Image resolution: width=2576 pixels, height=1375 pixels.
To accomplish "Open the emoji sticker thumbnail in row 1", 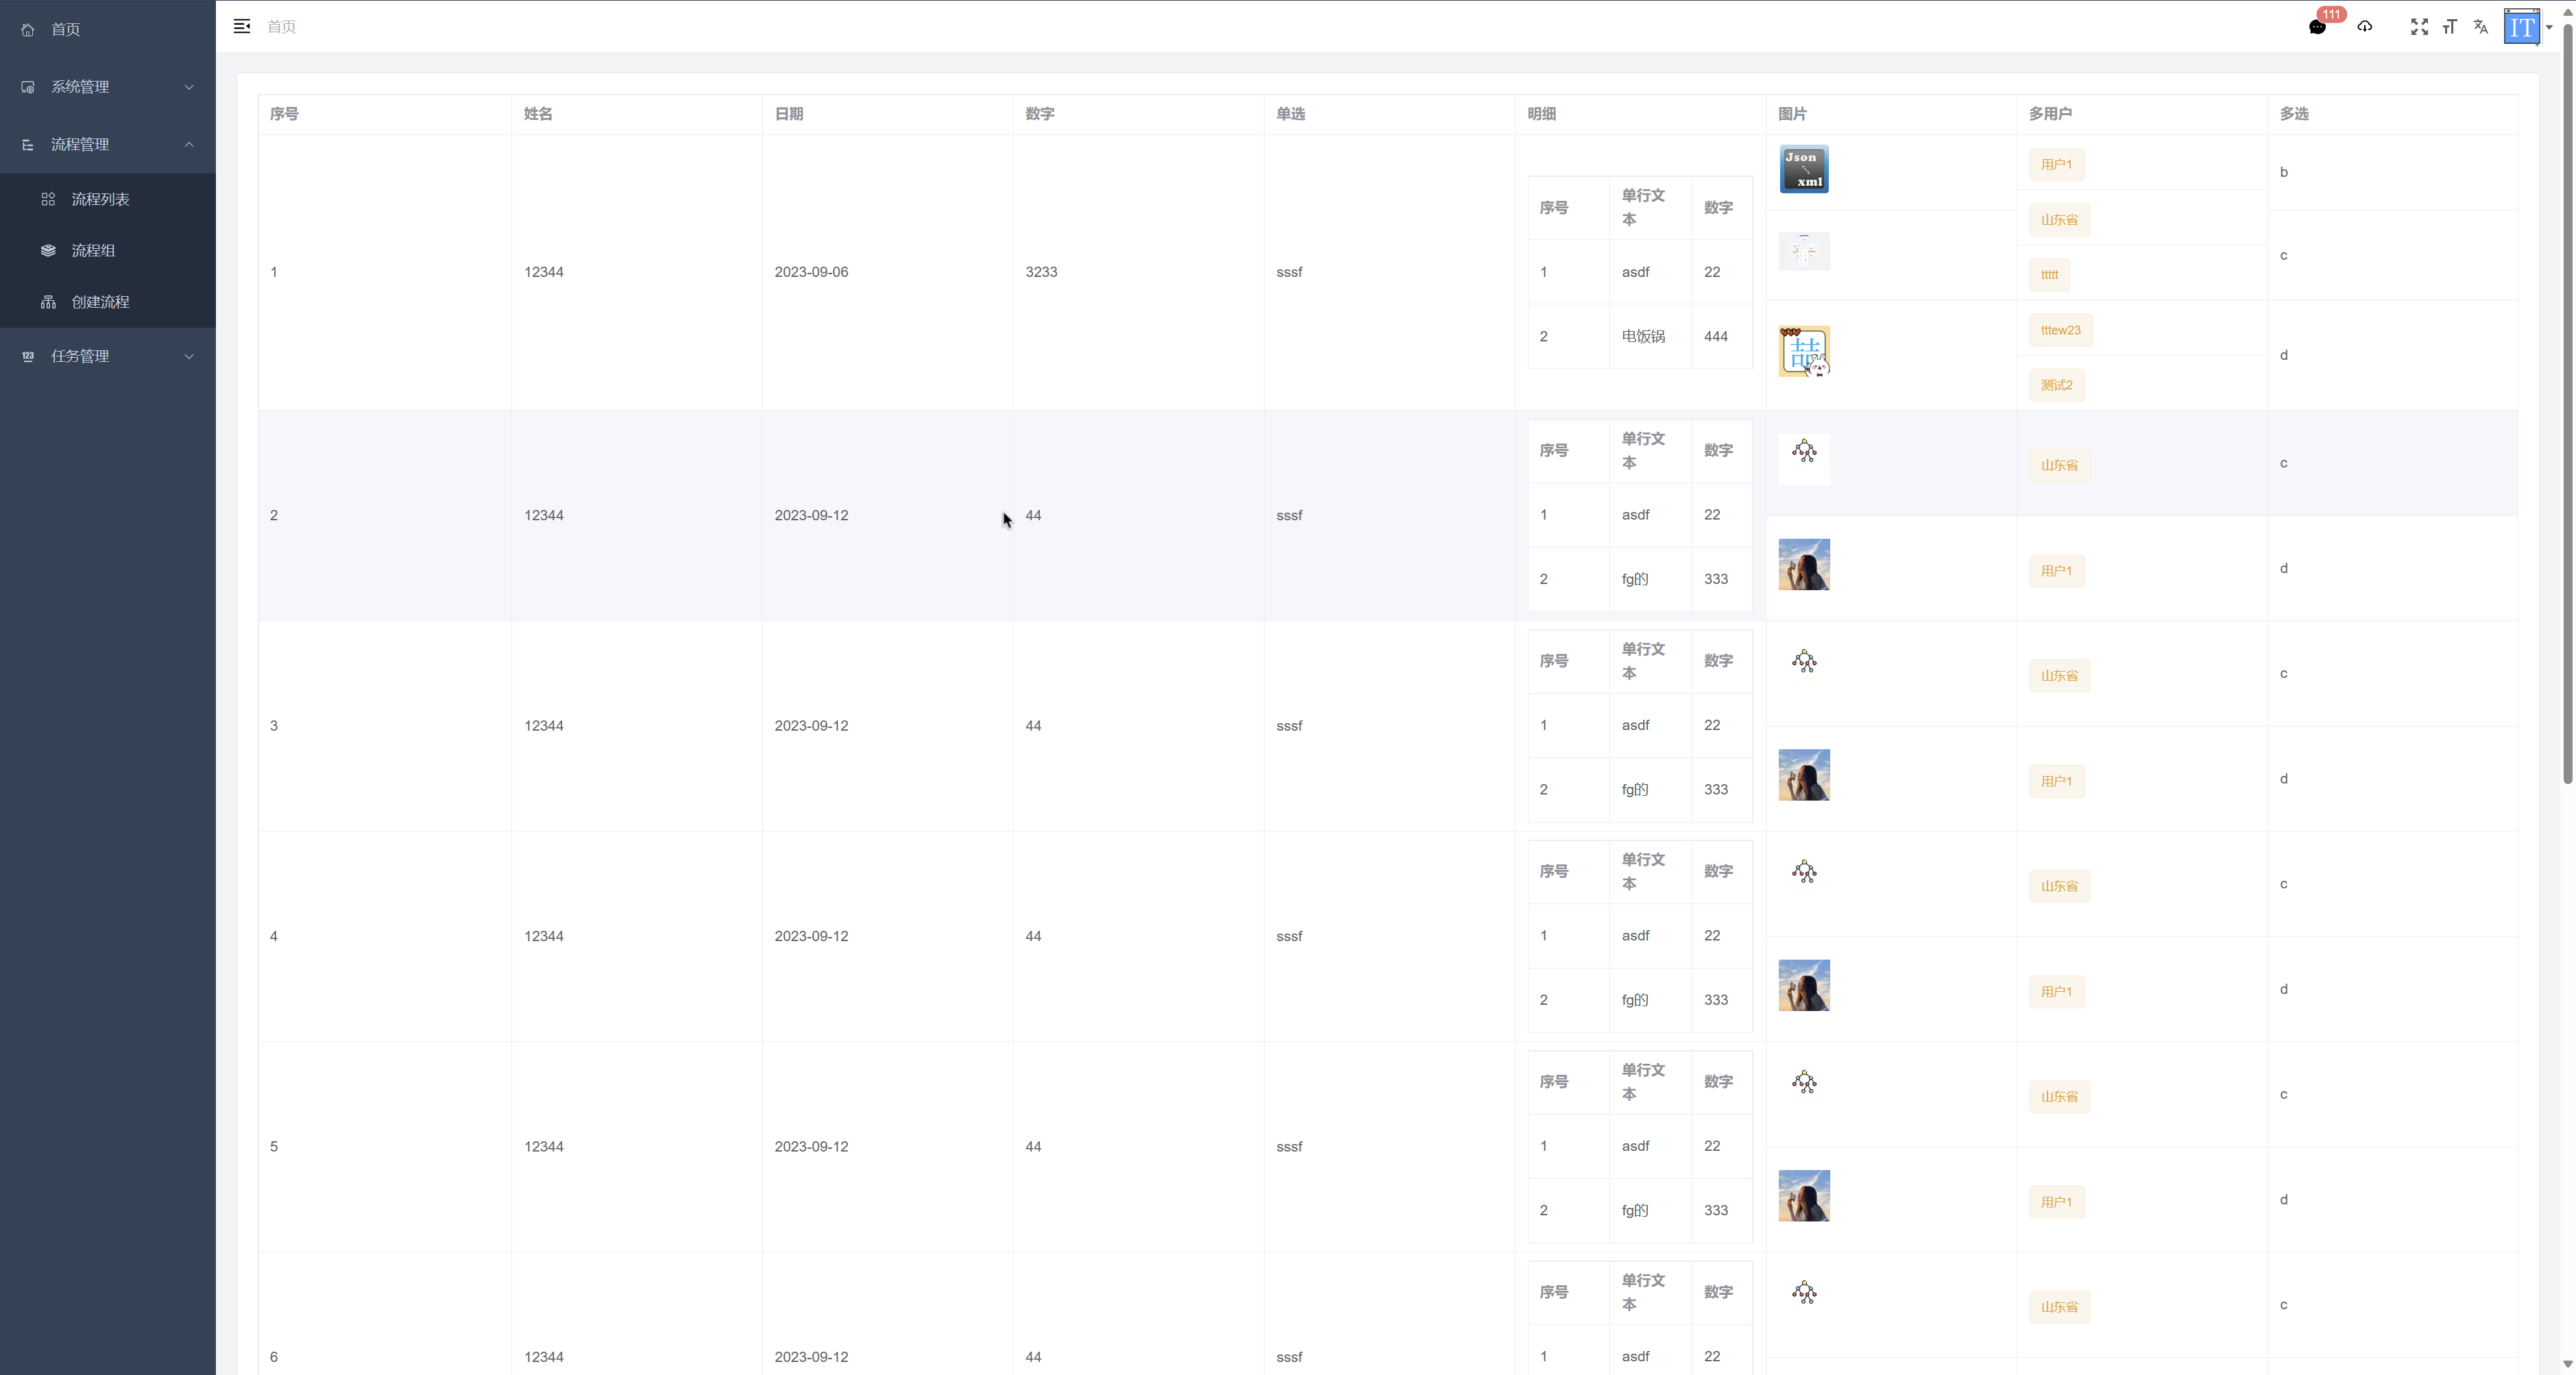I will pyautogui.click(x=1804, y=351).
